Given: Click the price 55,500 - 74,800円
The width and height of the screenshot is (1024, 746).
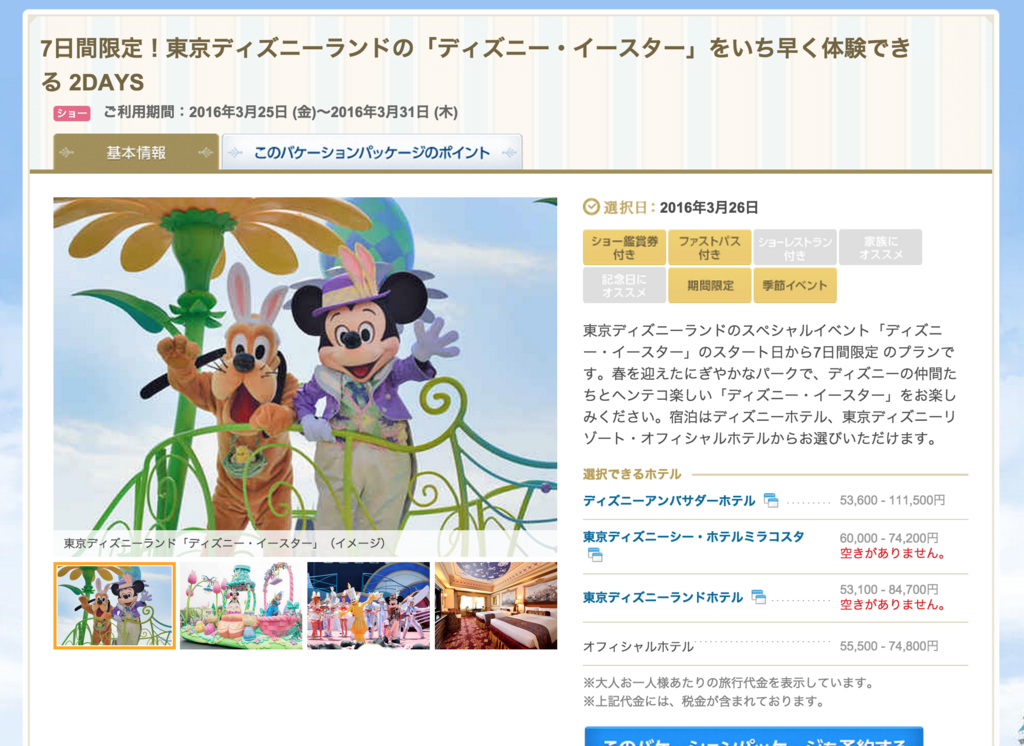Looking at the screenshot, I should pyautogui.click(x=889, y=646).
